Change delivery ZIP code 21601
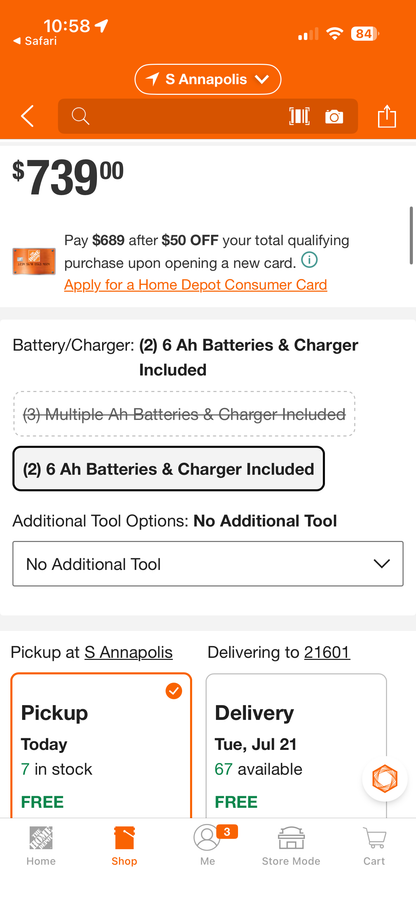 coord(327,653)
